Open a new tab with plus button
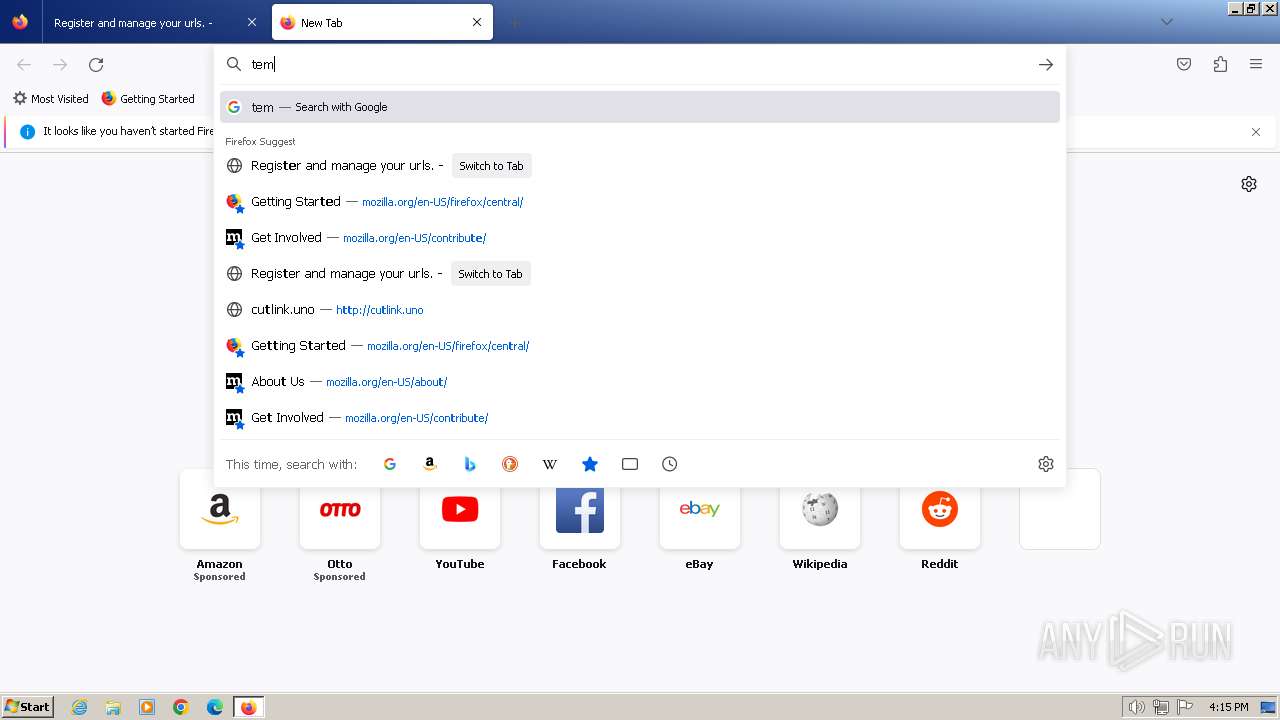The image size is (1280, 720). (x=514, y=22)
